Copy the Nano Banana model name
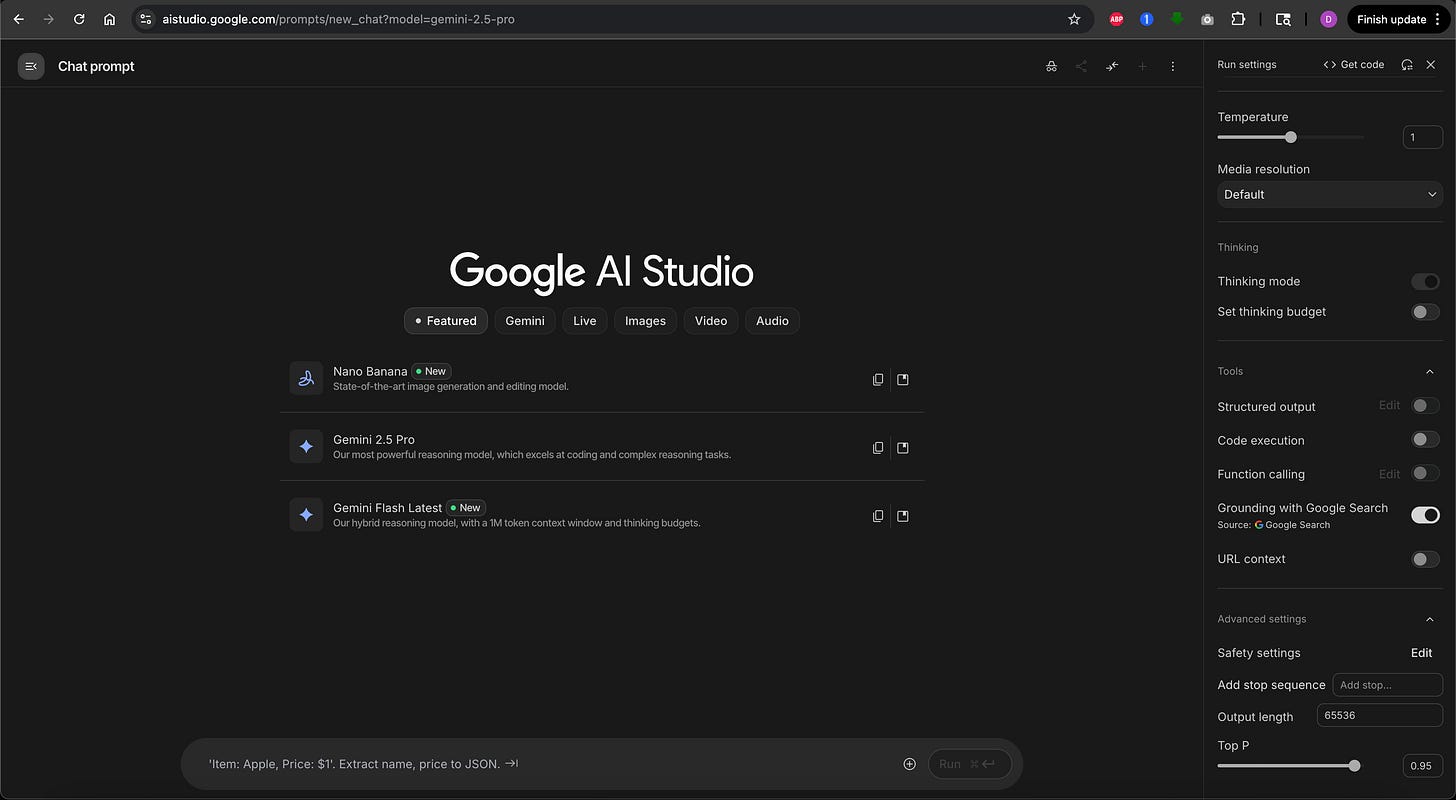Viewport: 1456px width, 800px height. [x=878, y=379]
